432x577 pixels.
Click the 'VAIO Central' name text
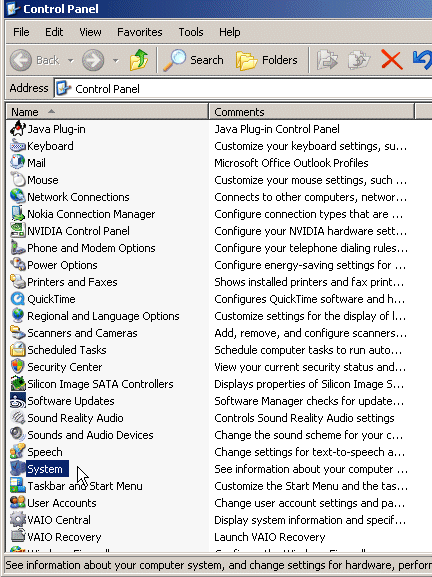pos(59,520)
